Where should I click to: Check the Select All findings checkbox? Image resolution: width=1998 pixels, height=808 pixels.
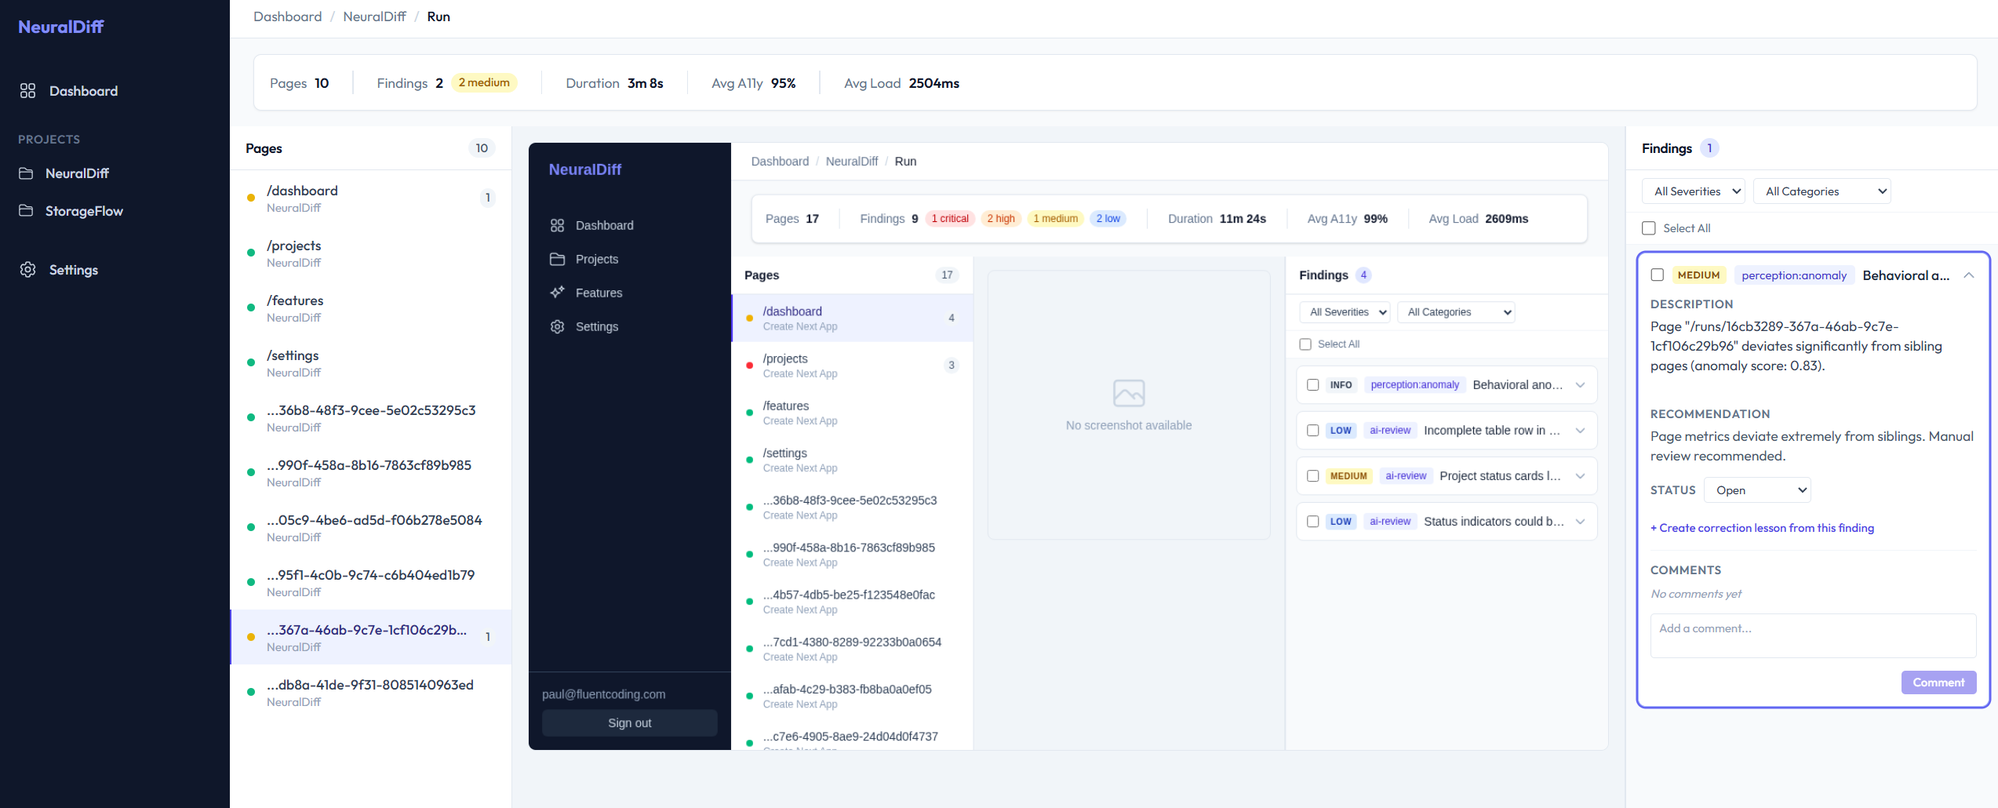coord(1649,228)
